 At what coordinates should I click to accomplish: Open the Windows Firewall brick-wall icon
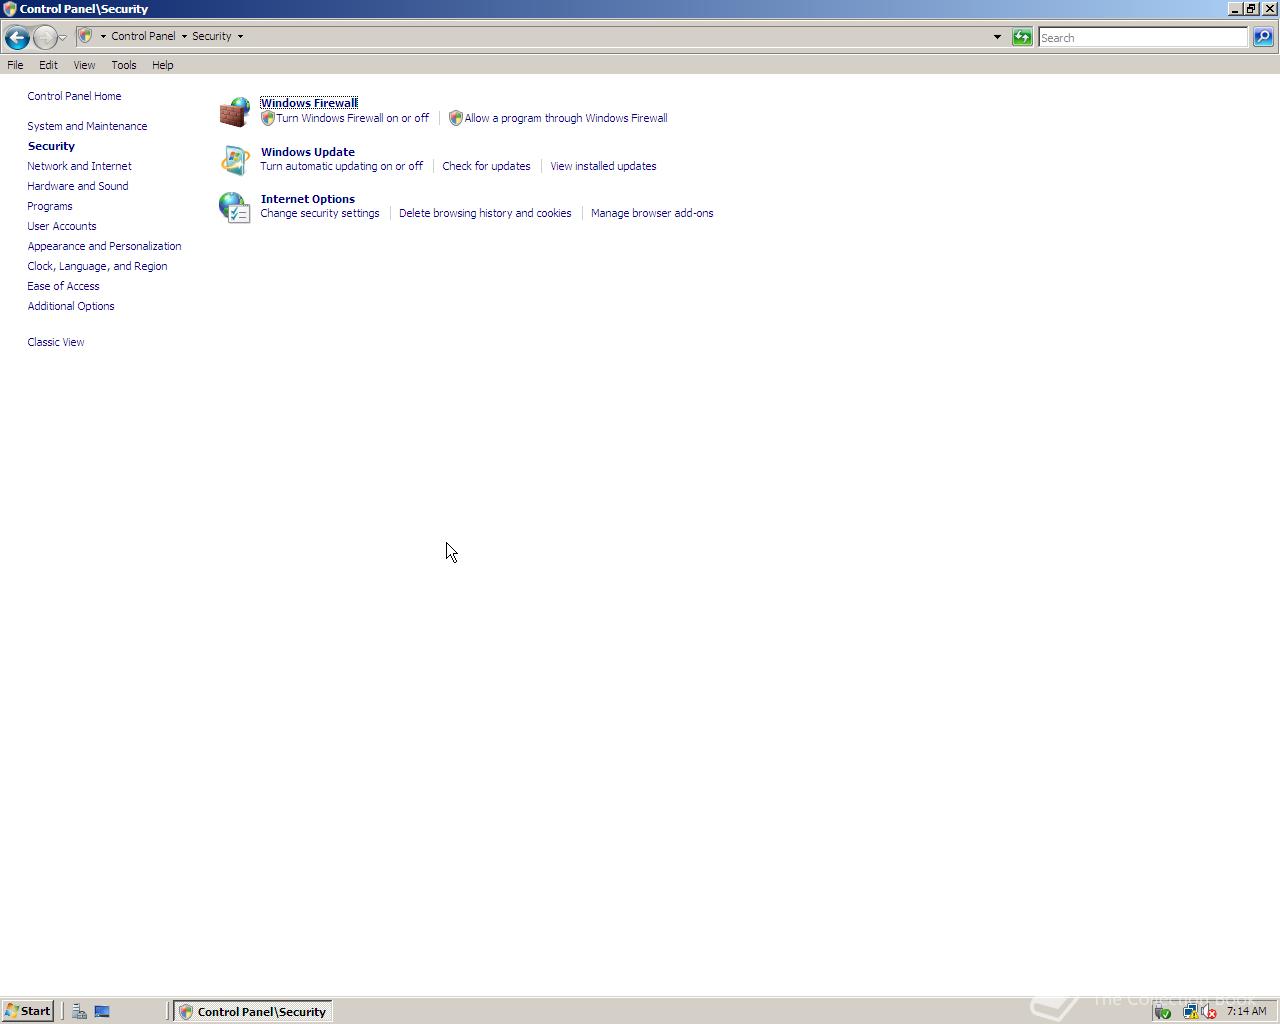tap(235, 112)
